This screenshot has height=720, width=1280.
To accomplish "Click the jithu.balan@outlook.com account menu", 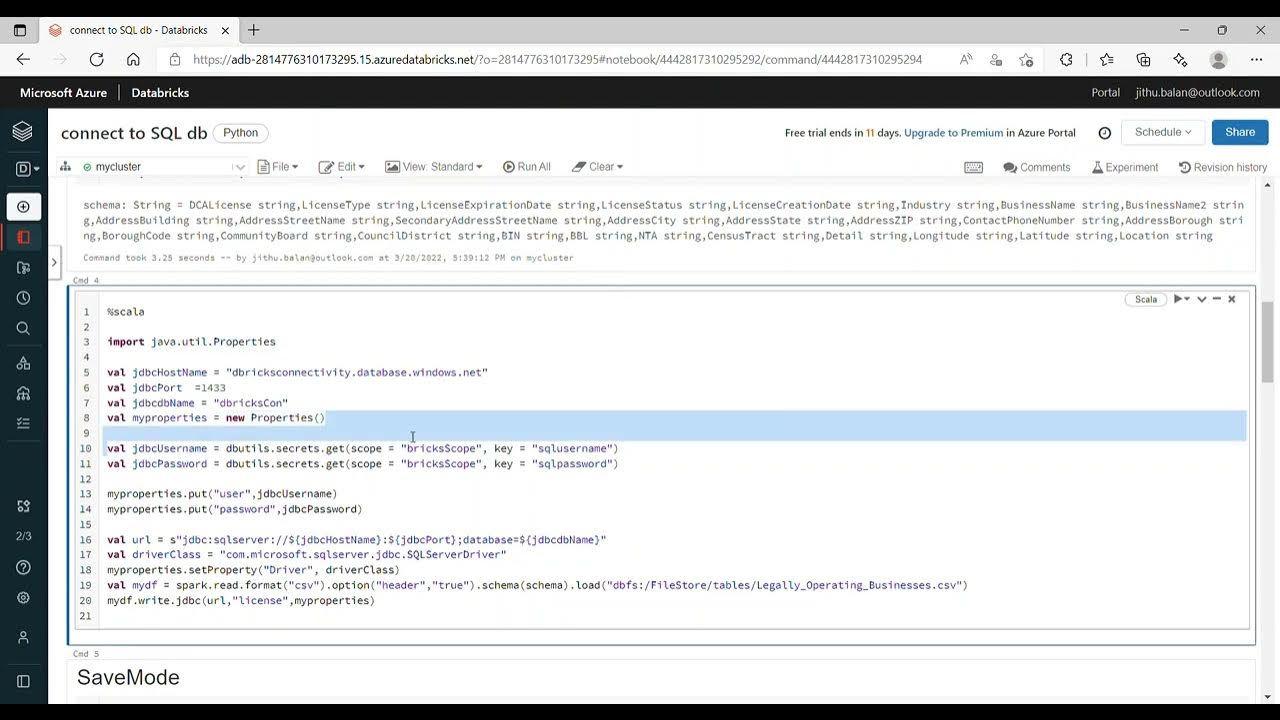I will coord(1197,92).
